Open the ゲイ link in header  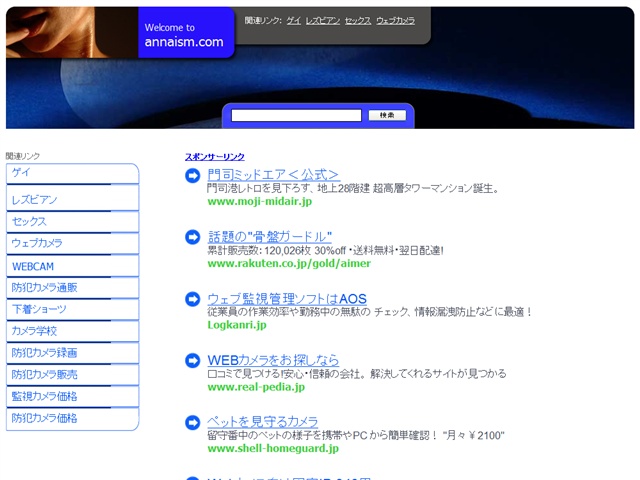point(293,20)
